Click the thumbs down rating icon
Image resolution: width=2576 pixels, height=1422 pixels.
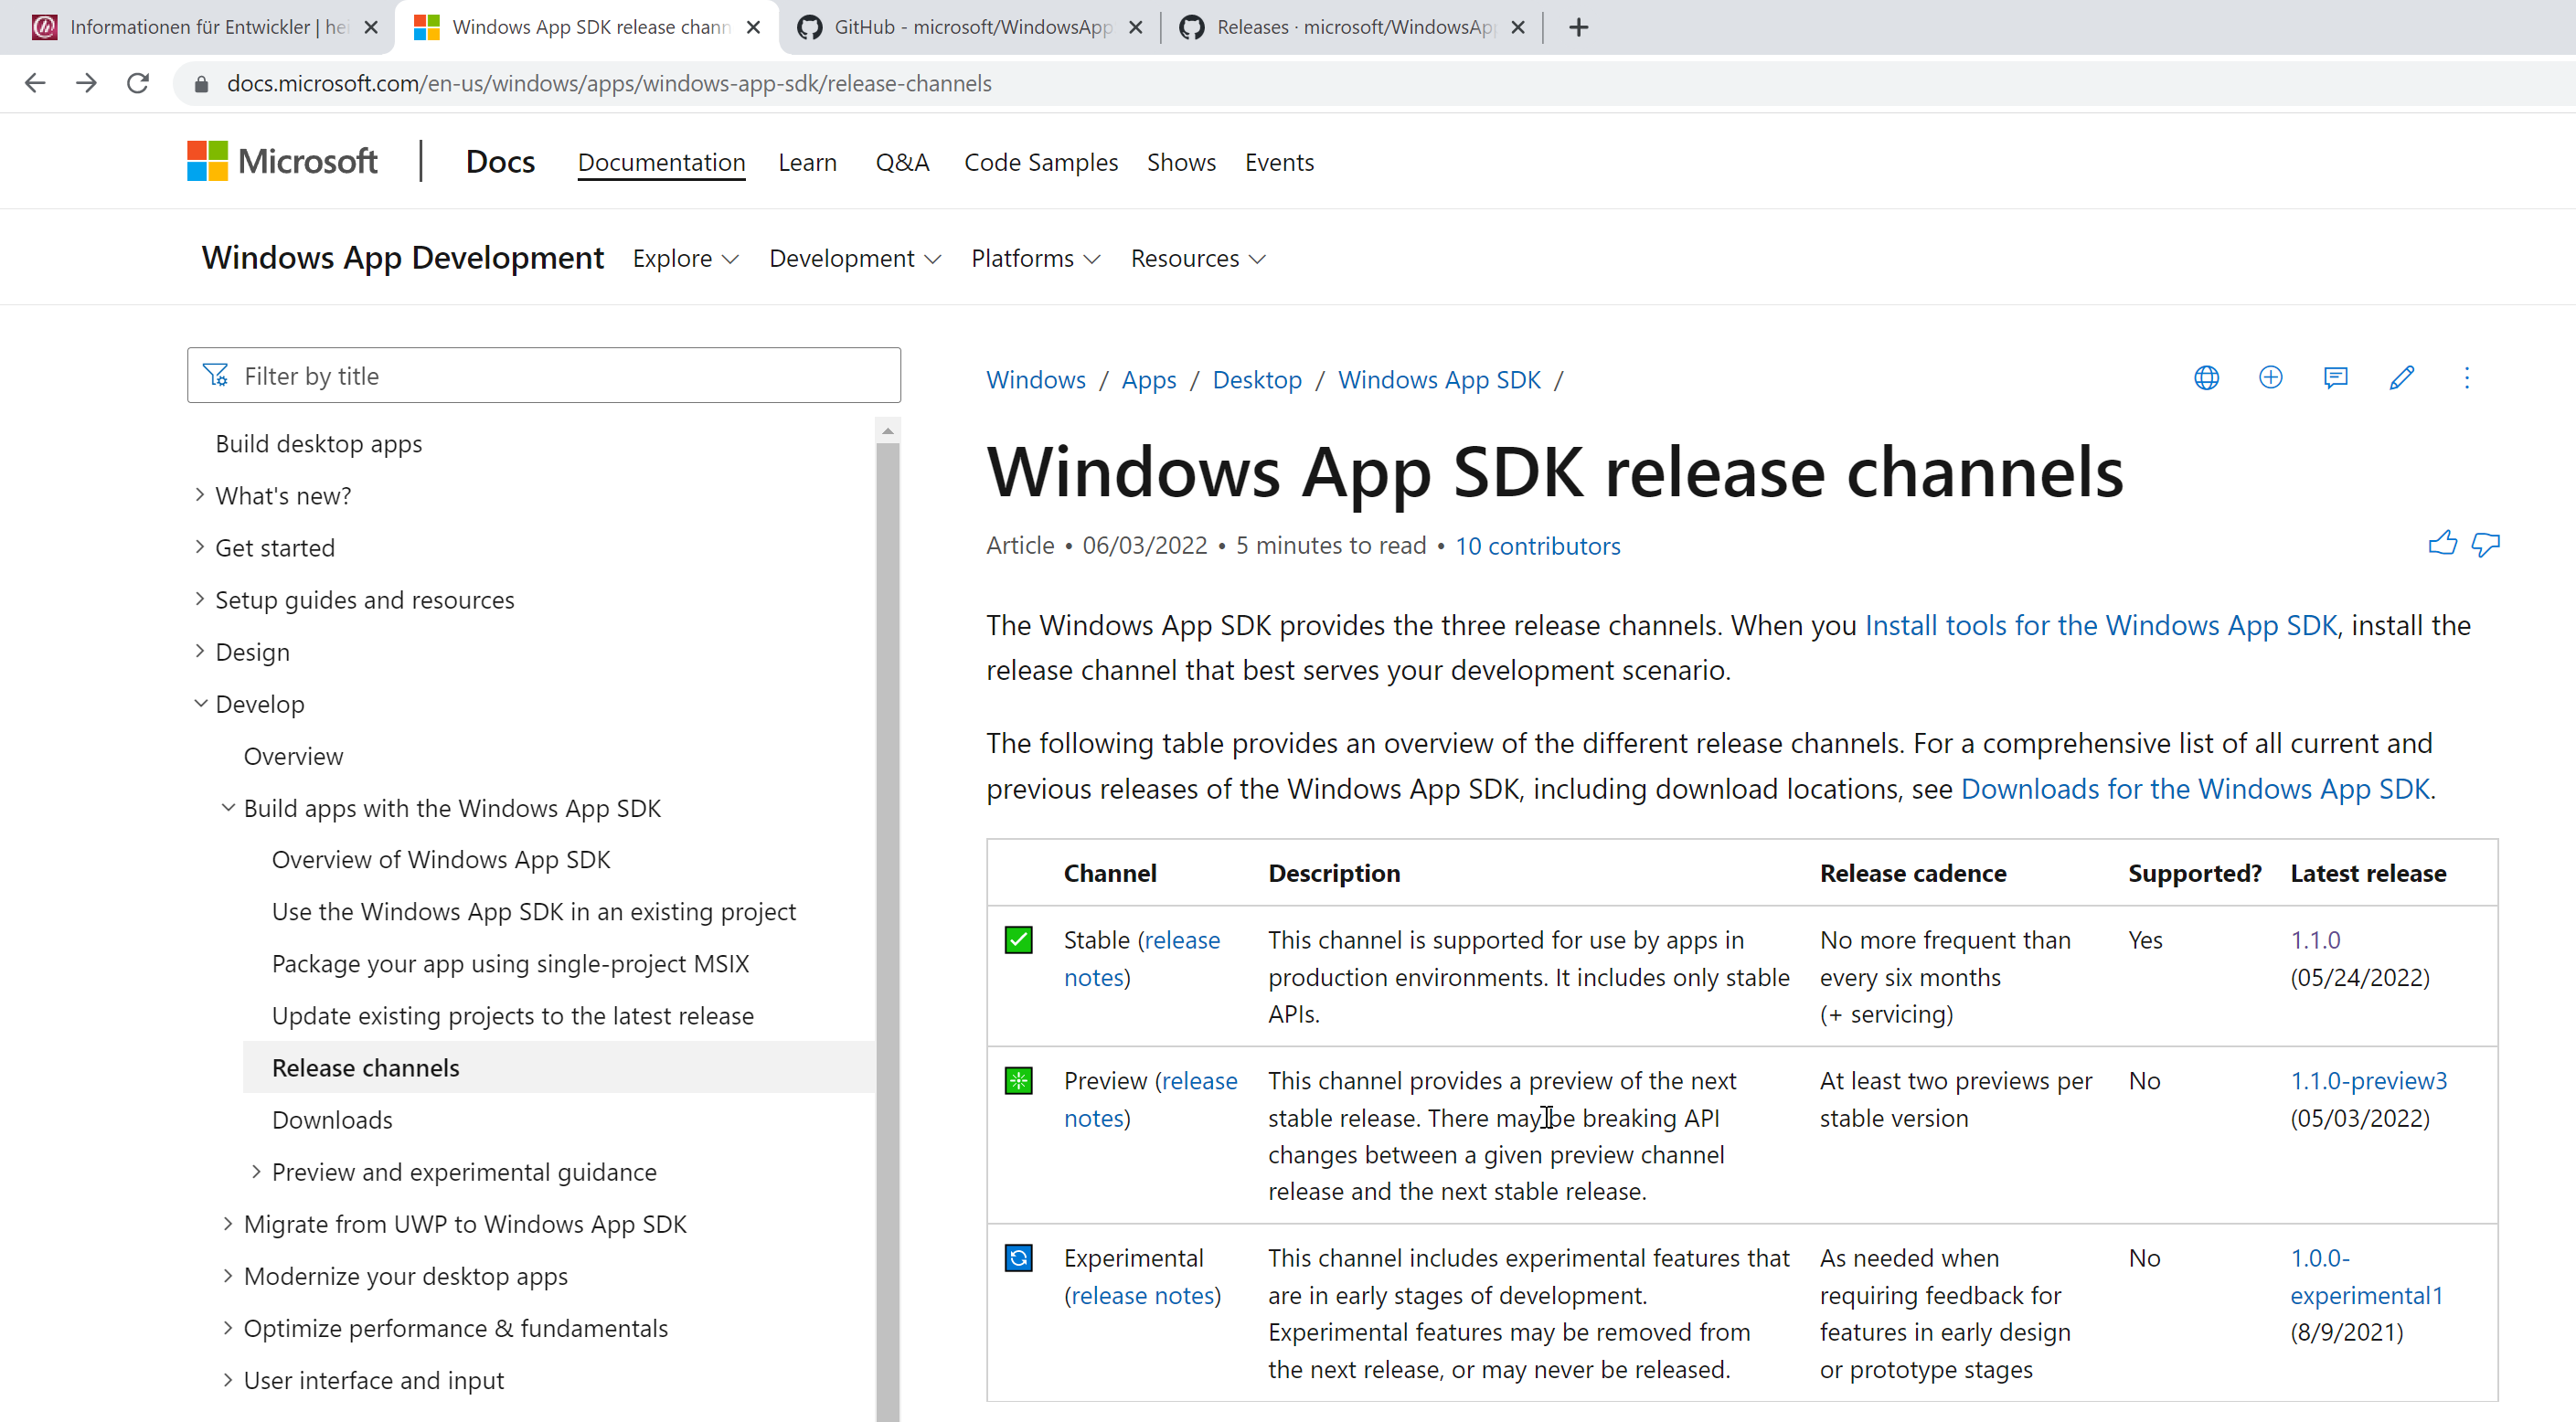point(2485,544)
